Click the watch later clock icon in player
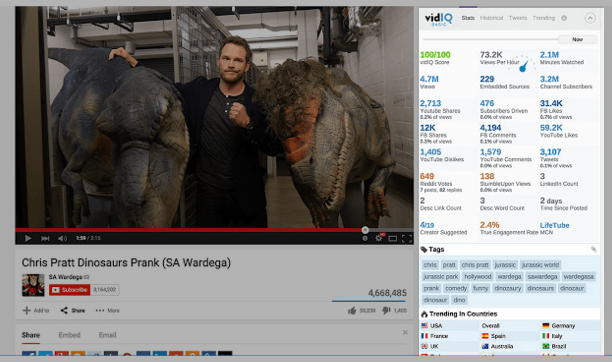Screen dimensions: 612x362 tap(365, 238)
